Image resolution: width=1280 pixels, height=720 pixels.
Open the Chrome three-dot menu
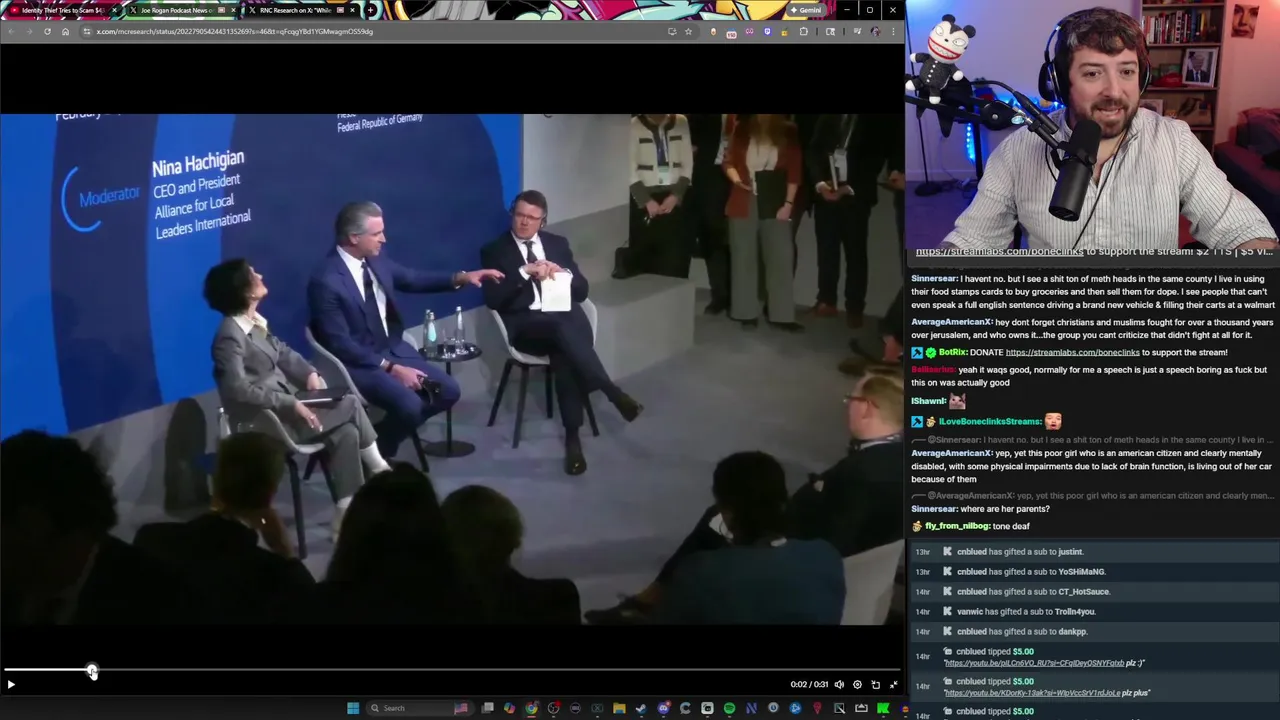click(x=894, y=31)
